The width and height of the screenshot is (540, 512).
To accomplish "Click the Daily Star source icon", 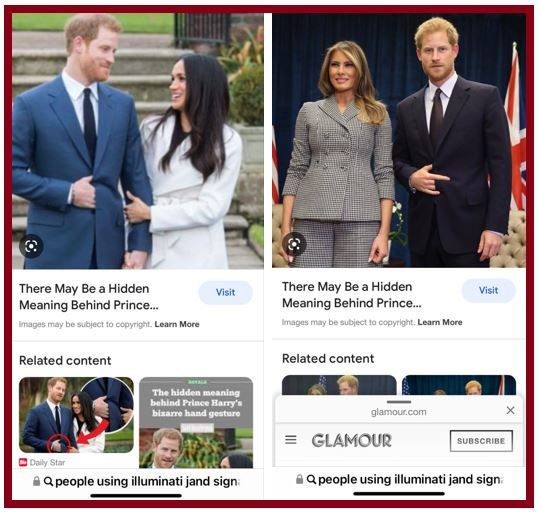I will (23, 462).
